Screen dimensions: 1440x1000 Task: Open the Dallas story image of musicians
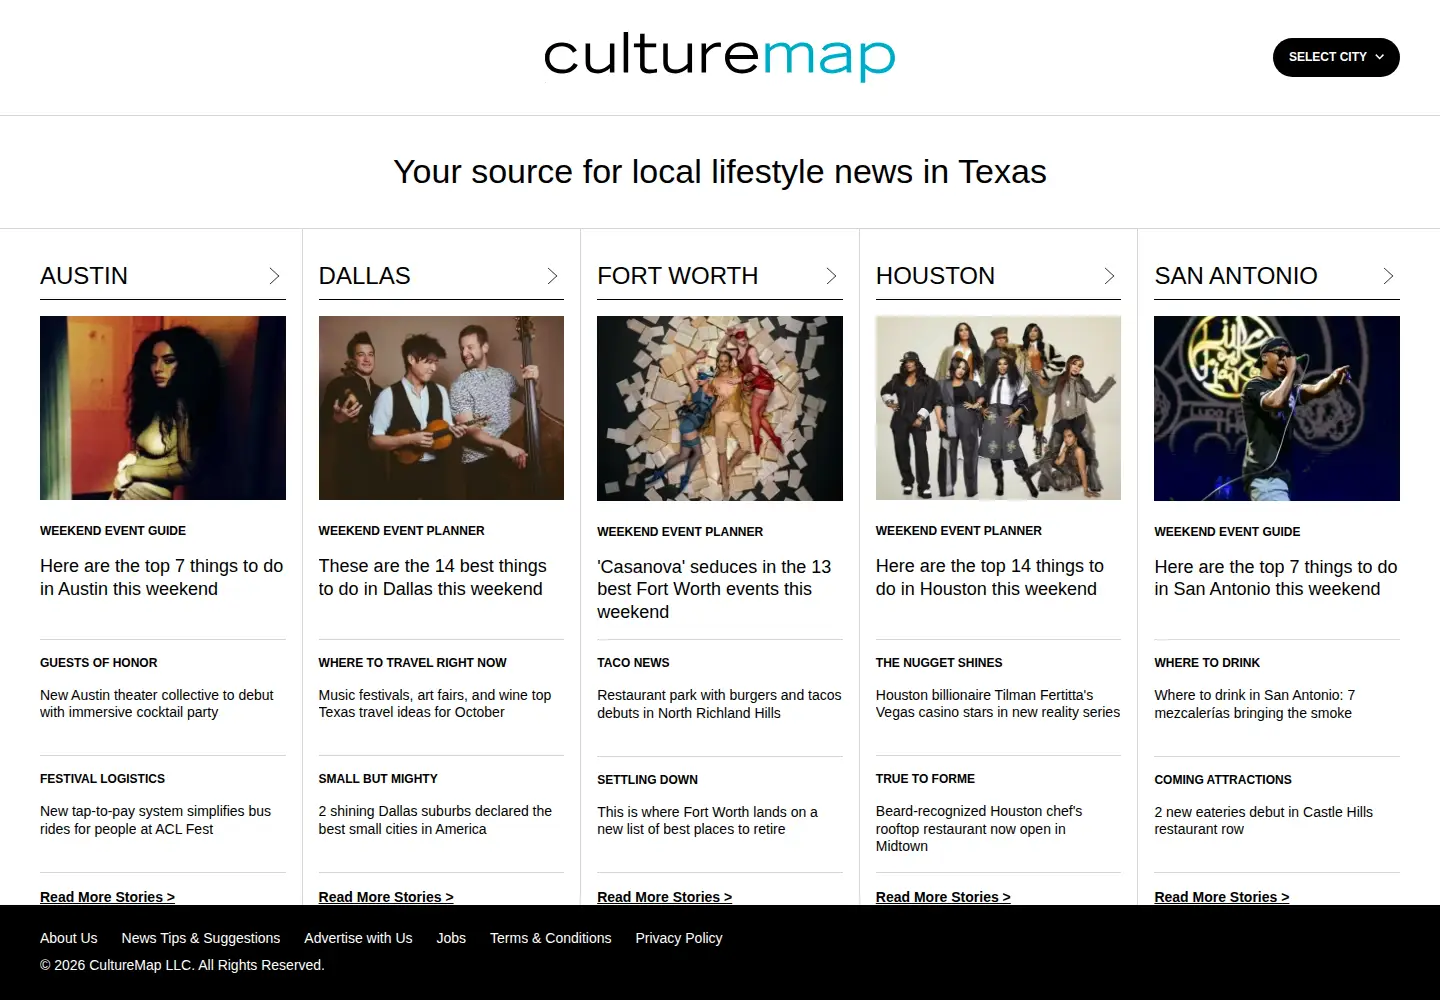click(441, 408)
